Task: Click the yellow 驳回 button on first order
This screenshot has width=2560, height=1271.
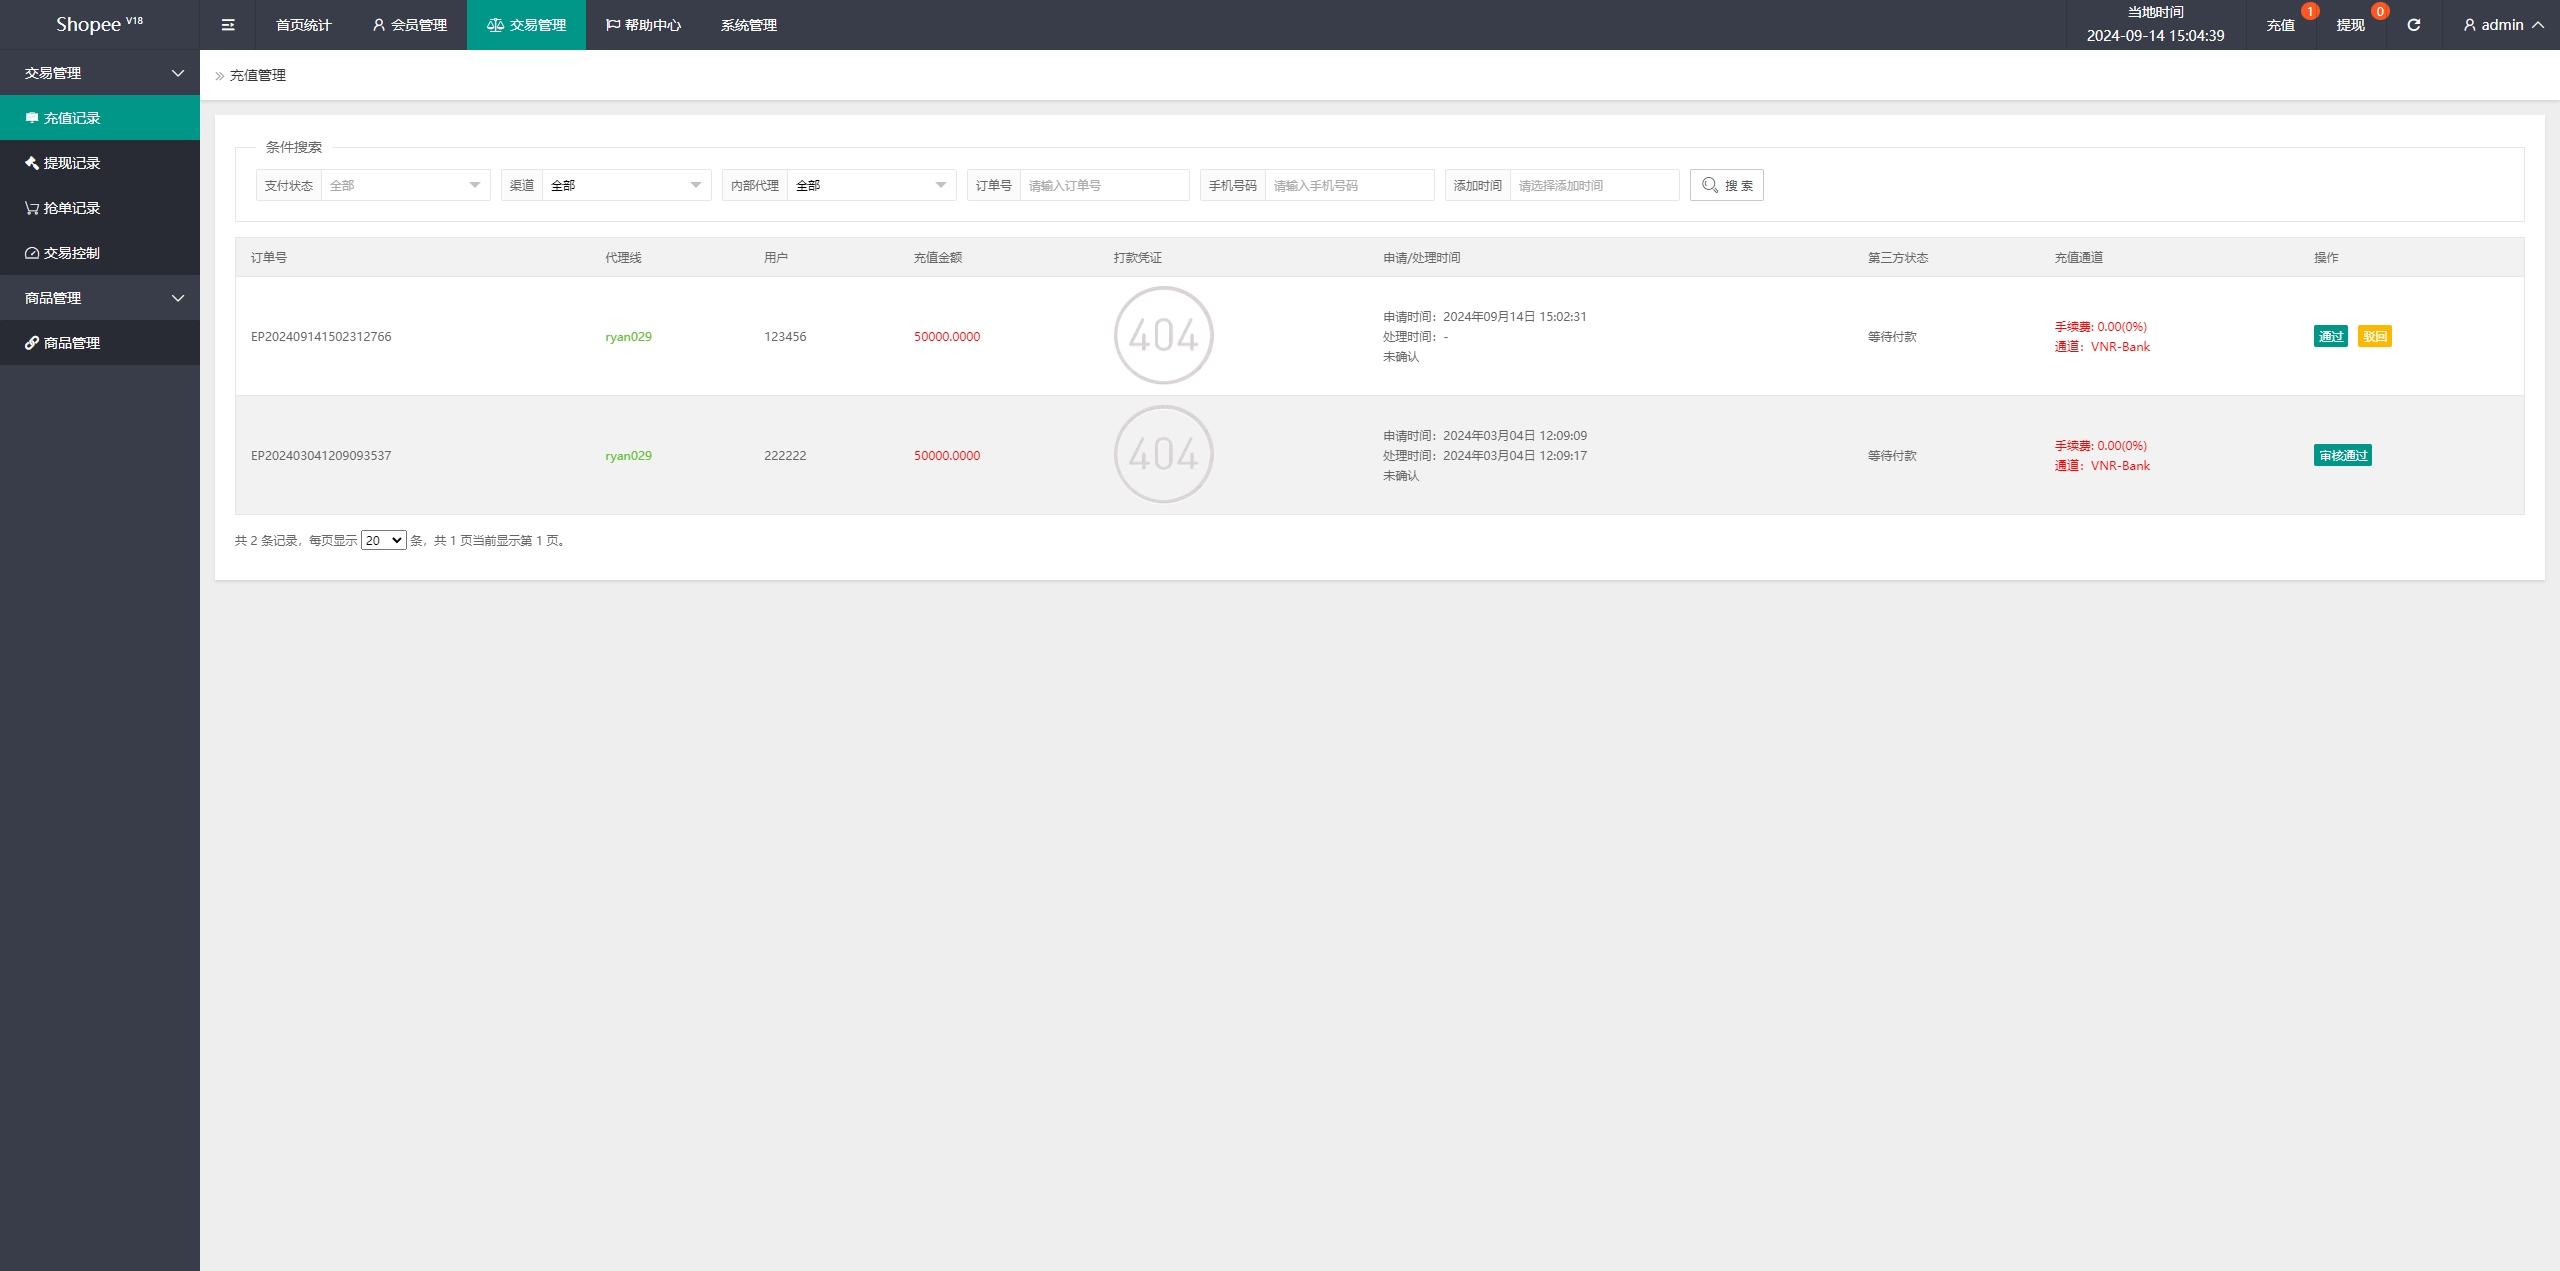Action: [x=2374, y=336]
